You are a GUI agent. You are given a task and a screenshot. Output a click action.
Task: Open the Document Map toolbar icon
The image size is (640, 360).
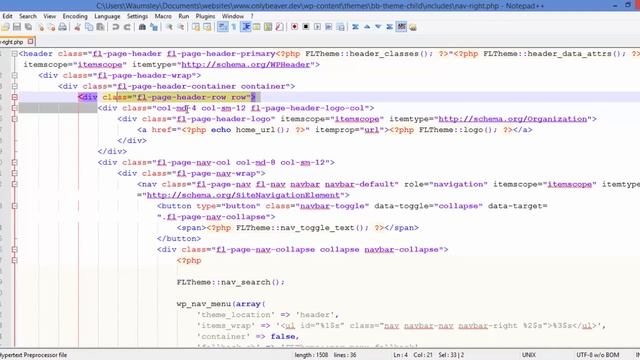[x=268, y=27]
